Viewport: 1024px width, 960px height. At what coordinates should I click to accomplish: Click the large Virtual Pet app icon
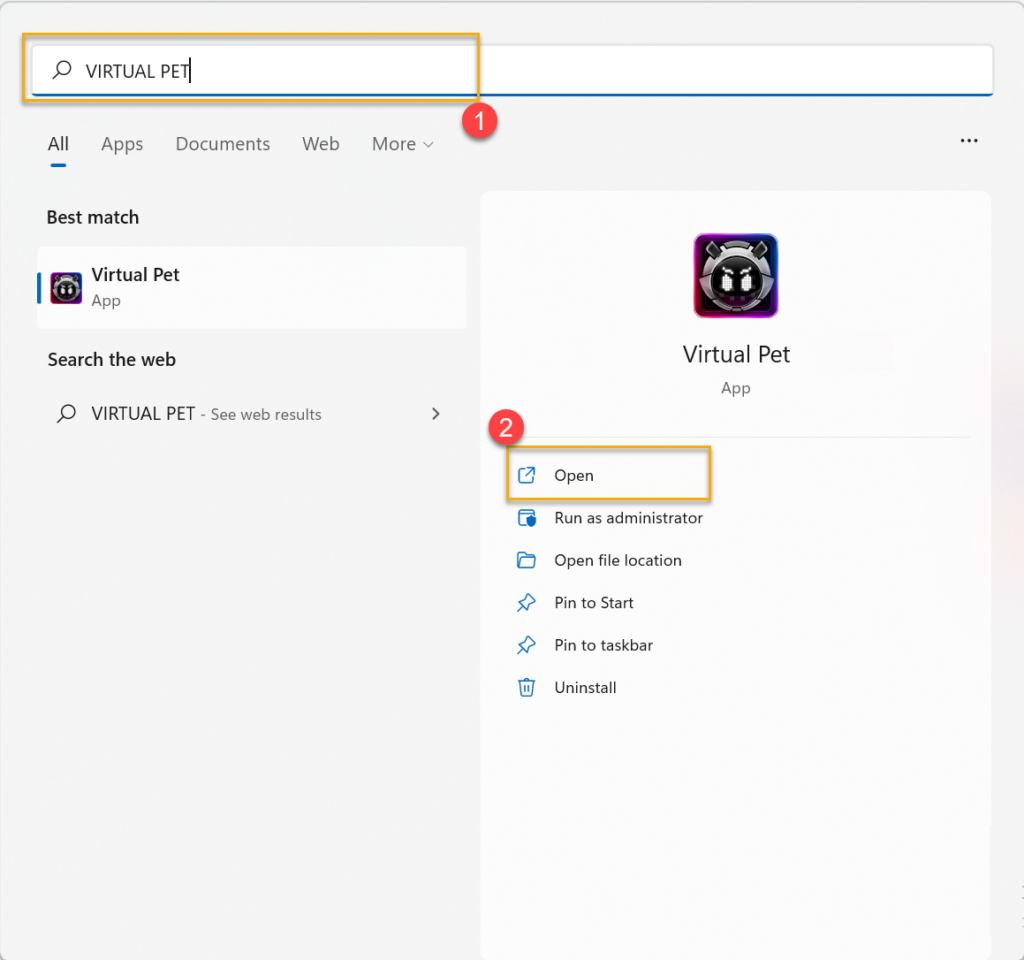[735, 276]
